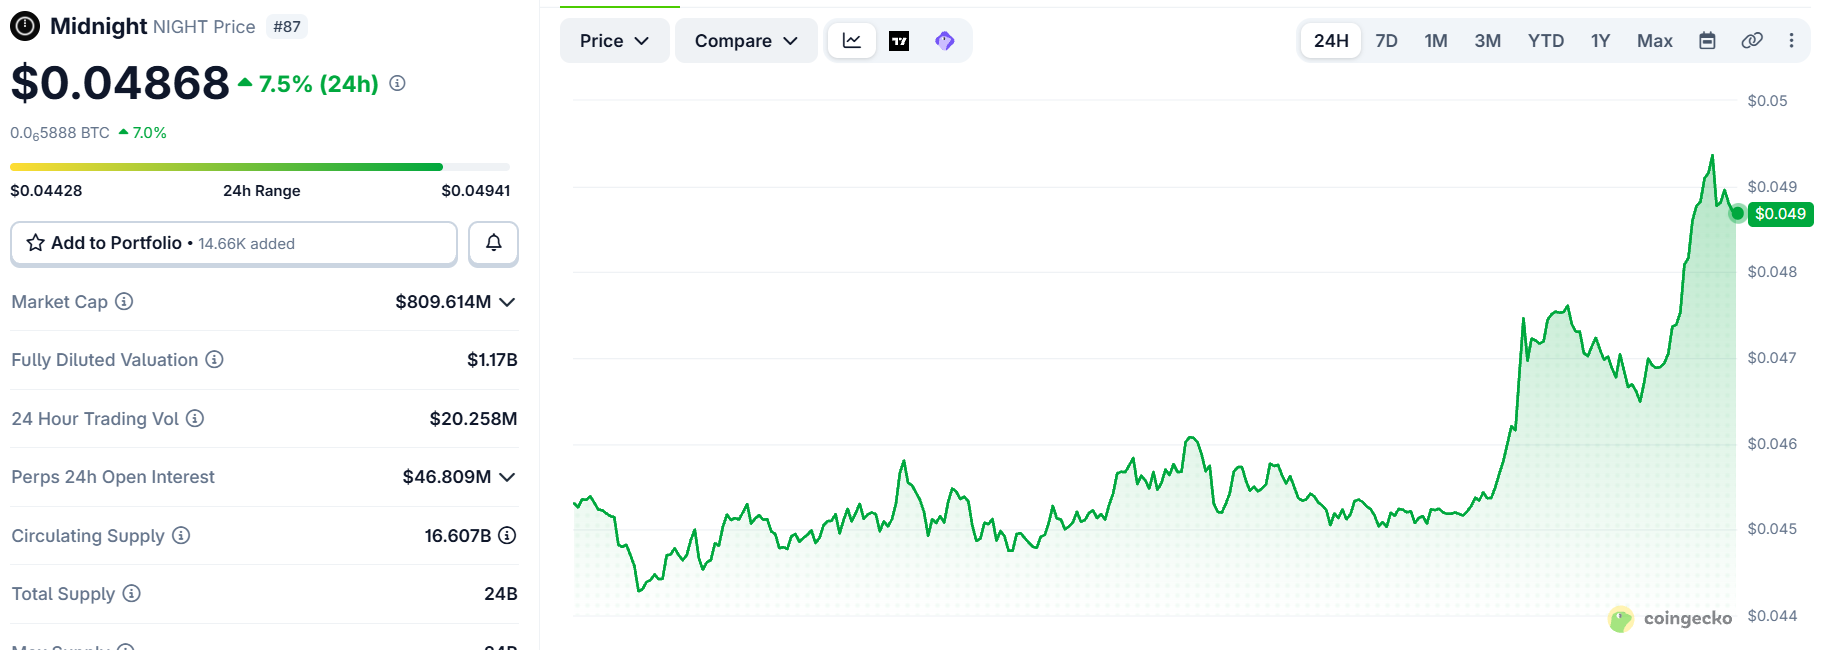Show the Fully Diluted Valuation info icon

(x=214, y=359)
